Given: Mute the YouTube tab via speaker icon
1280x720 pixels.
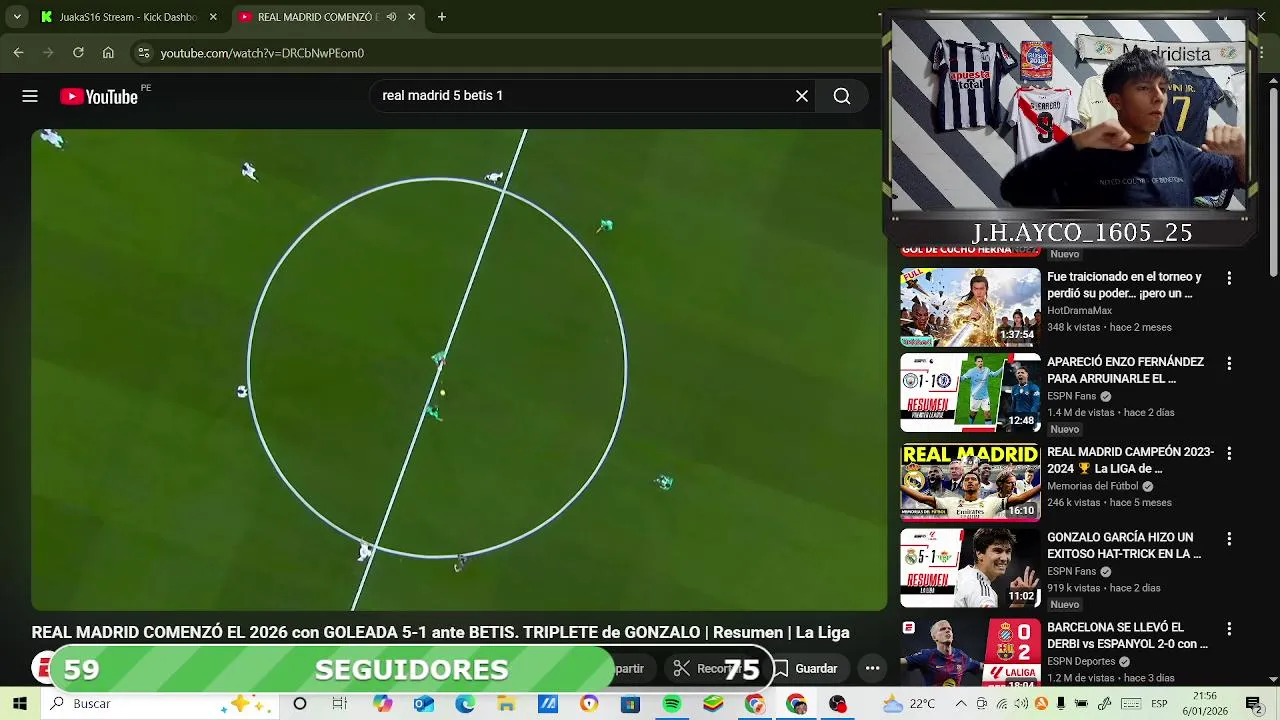Looking at the screenshot, I should coord(391,17).
